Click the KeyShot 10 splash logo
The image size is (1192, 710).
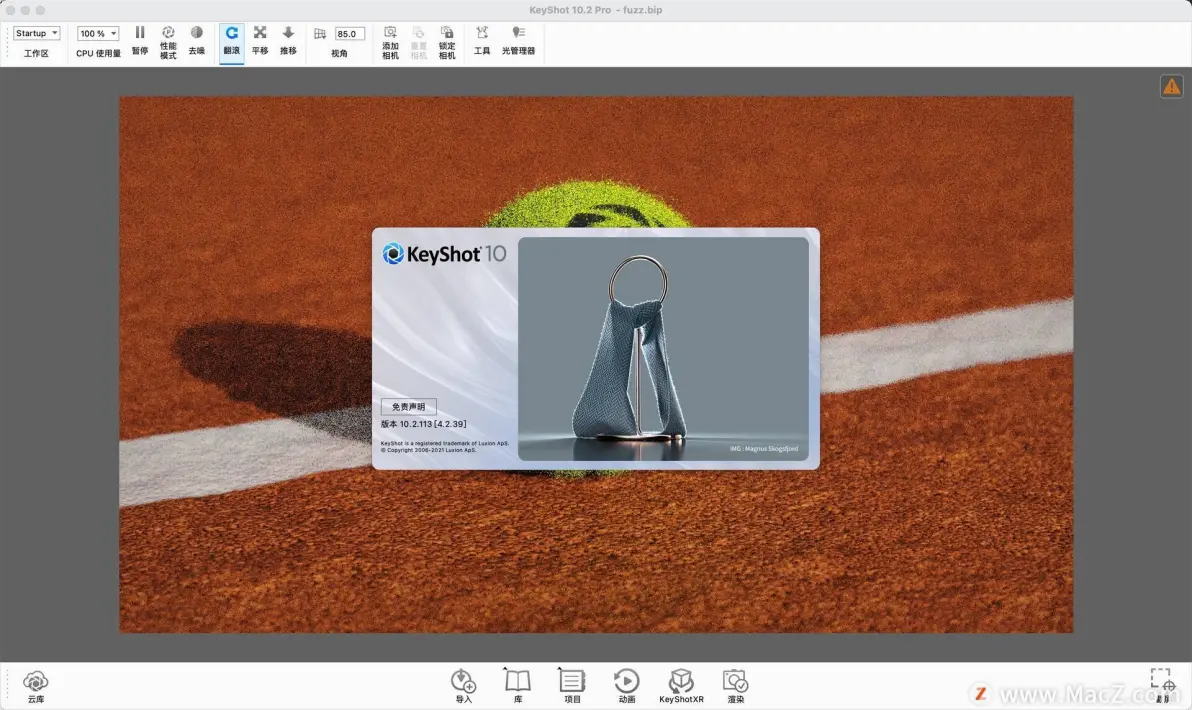(445, 254)
